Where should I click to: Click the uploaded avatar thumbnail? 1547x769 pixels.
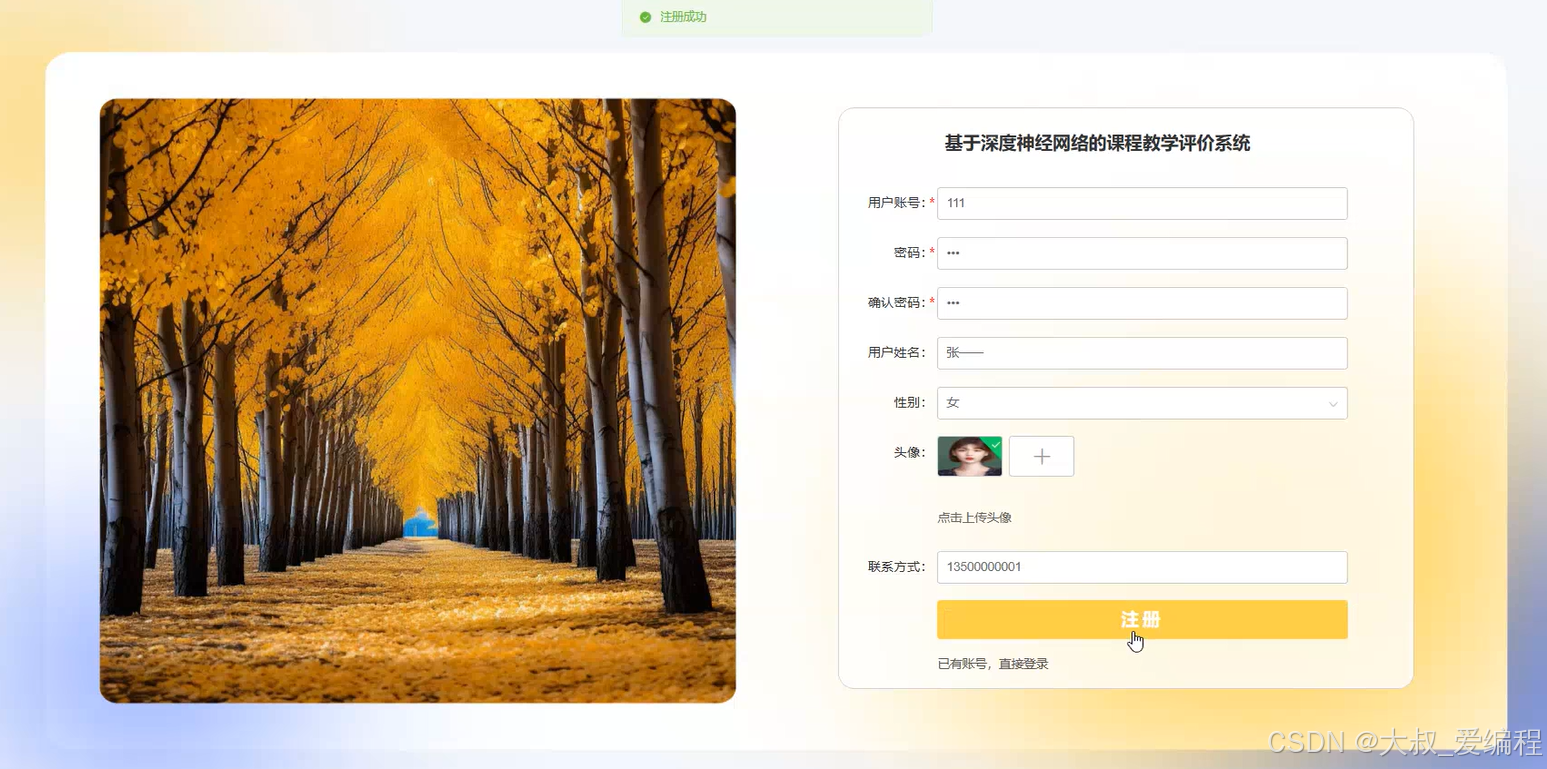pos(970,456)
